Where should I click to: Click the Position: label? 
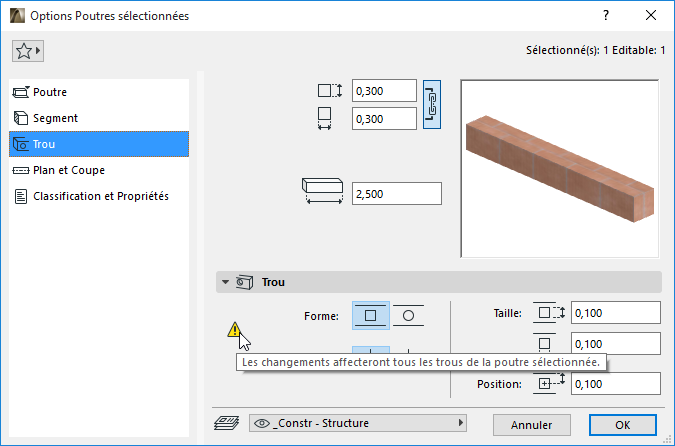coord(499,384)
